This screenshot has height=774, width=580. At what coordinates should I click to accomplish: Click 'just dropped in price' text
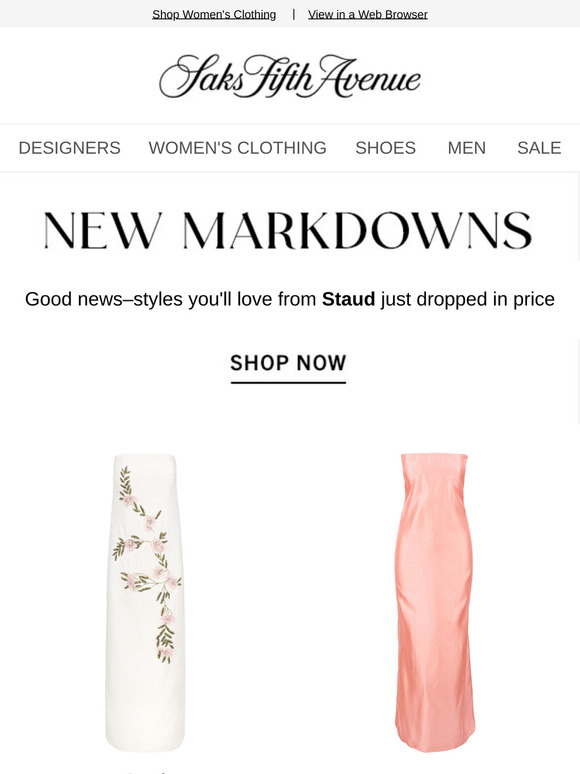[x=467, y=299]
